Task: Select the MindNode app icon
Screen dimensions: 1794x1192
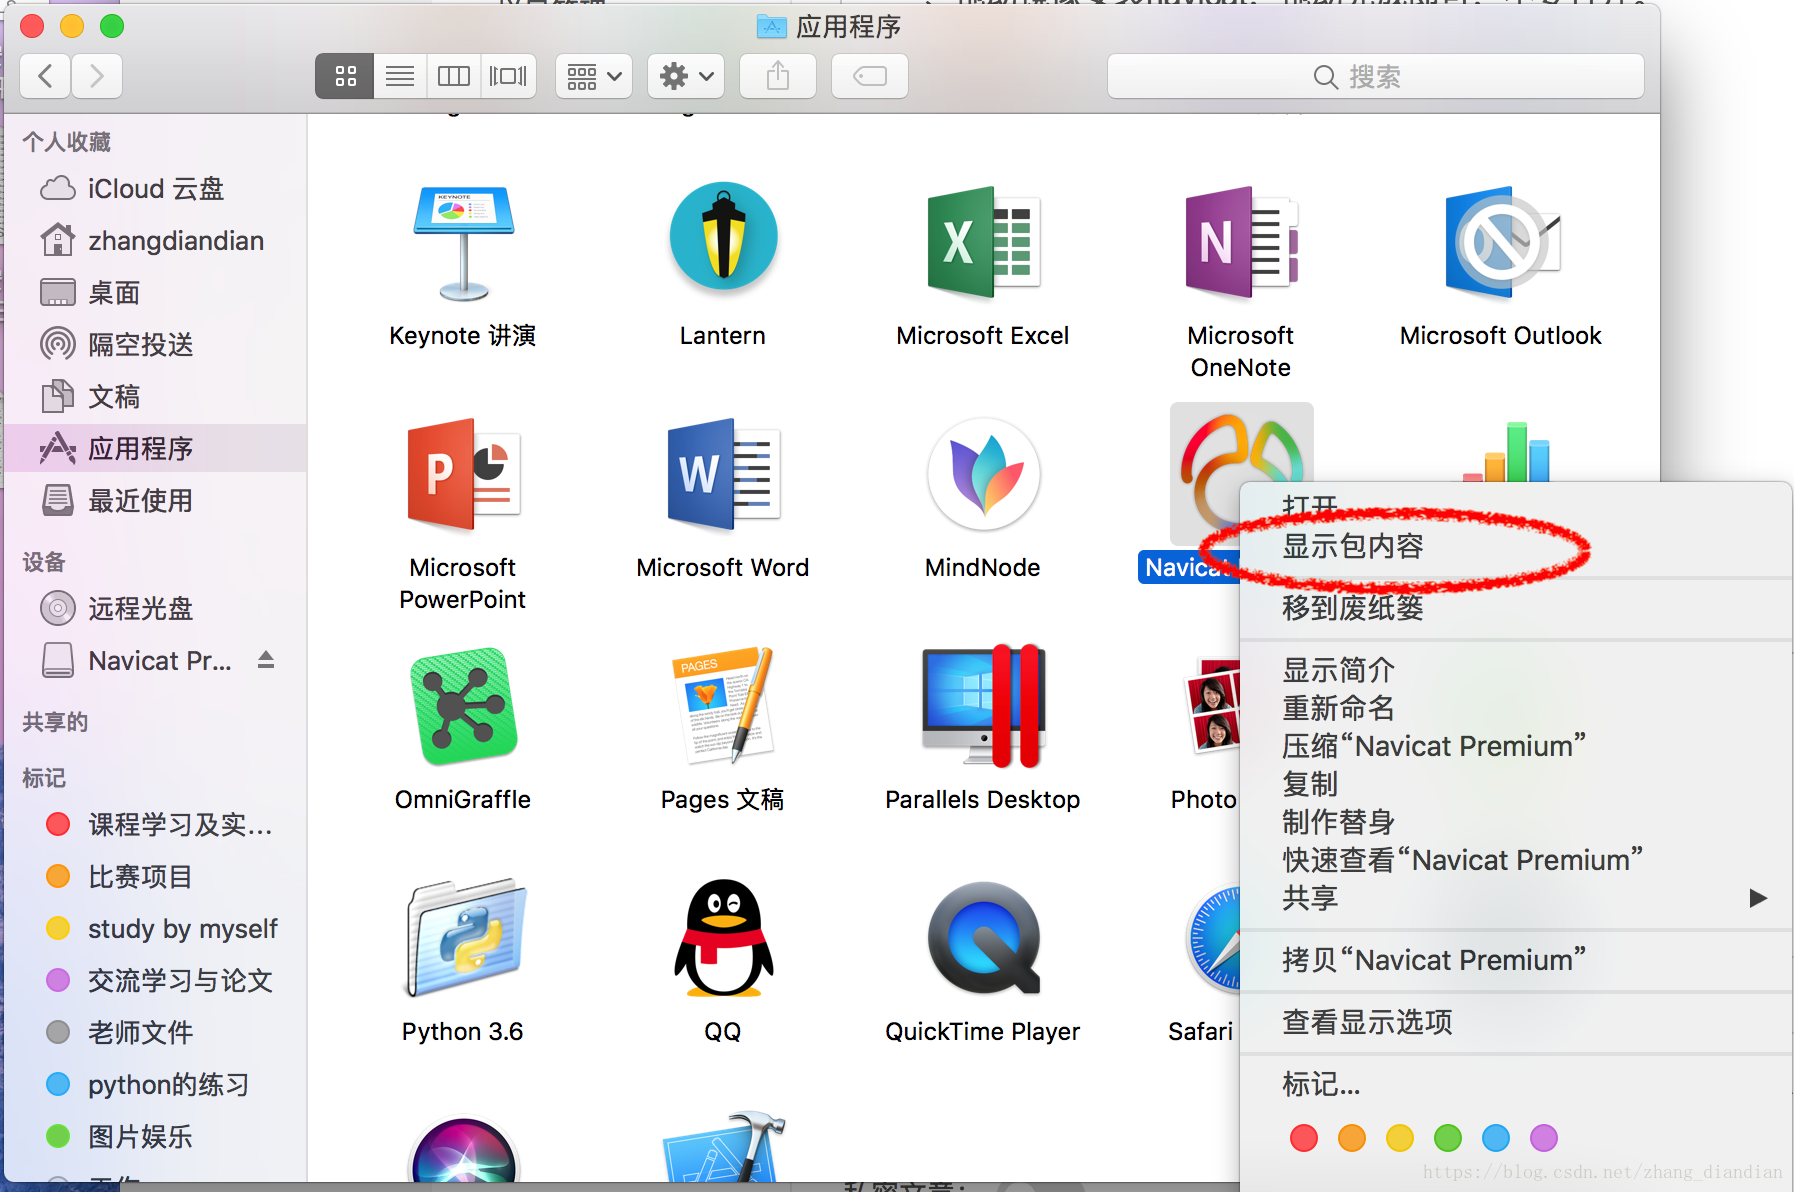Action: 983,475
